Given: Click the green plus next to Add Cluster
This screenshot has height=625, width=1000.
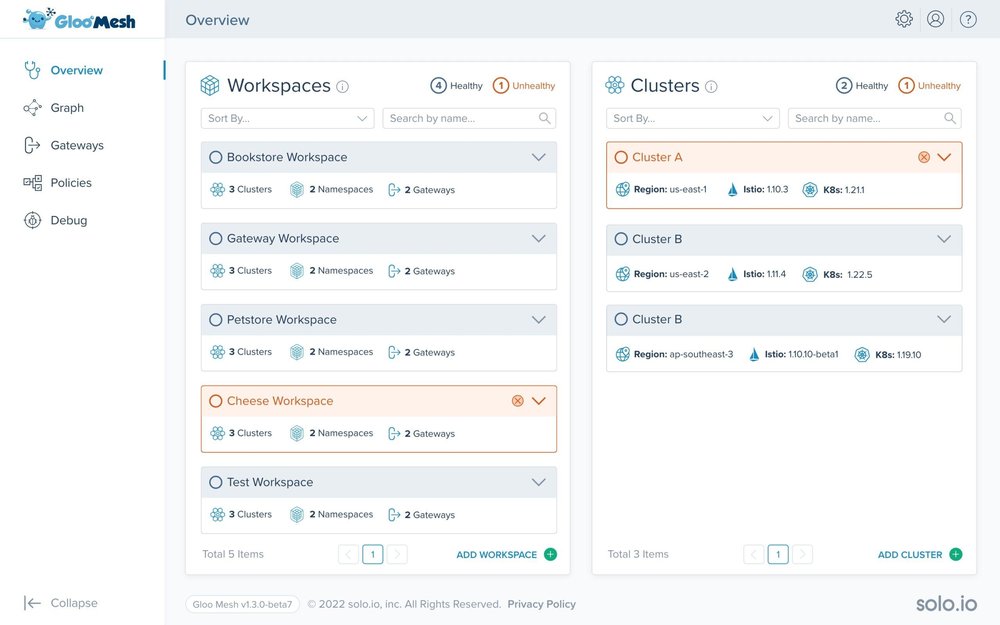Looking at the screenshot, I should (955, 554).
